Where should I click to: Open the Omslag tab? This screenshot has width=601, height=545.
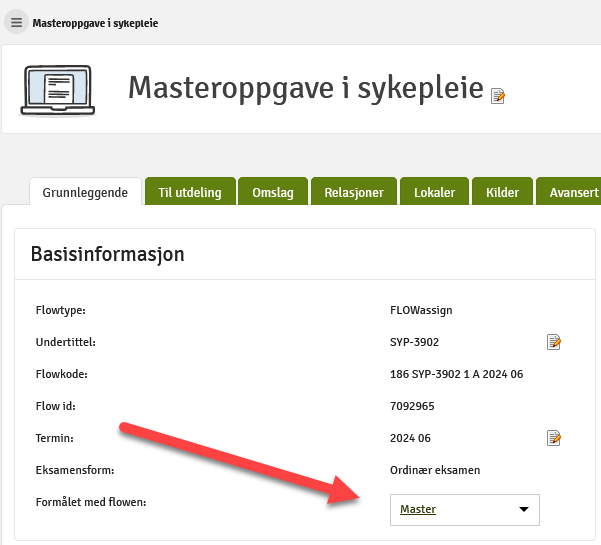point(273,193)
